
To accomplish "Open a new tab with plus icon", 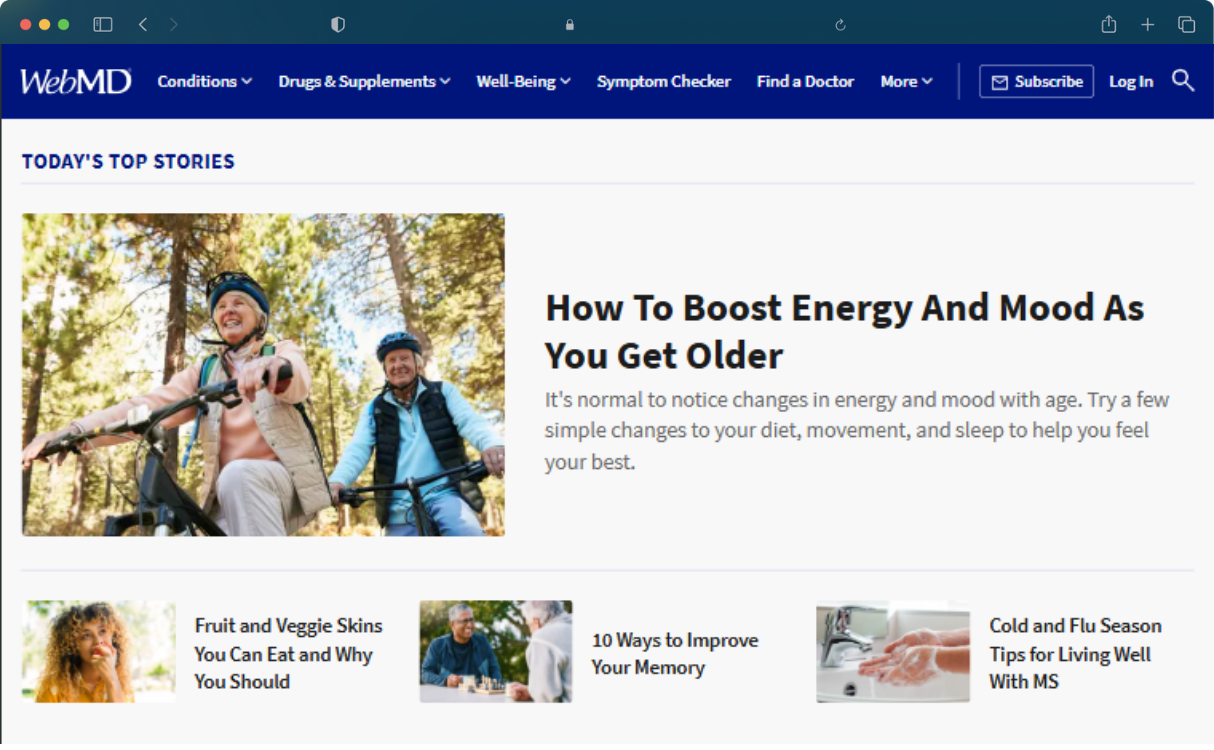I will [1148, 24].
